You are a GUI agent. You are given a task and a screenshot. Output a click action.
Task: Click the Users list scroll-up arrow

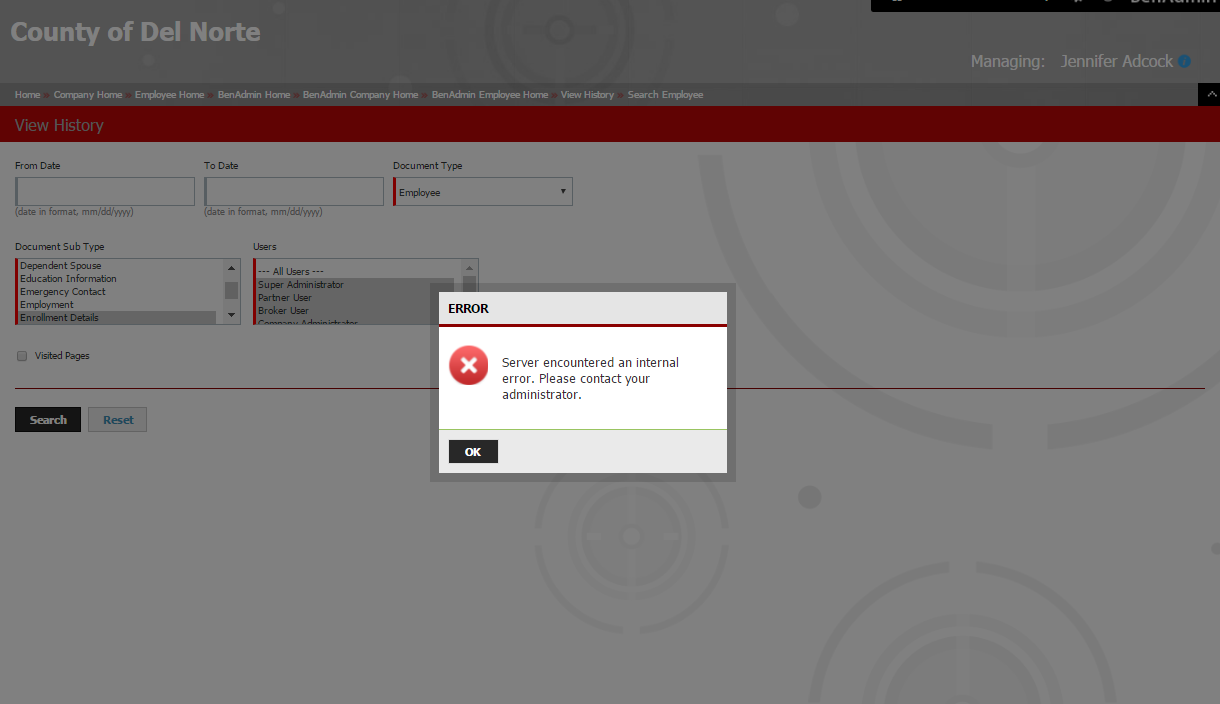click(x=469, y=267)
